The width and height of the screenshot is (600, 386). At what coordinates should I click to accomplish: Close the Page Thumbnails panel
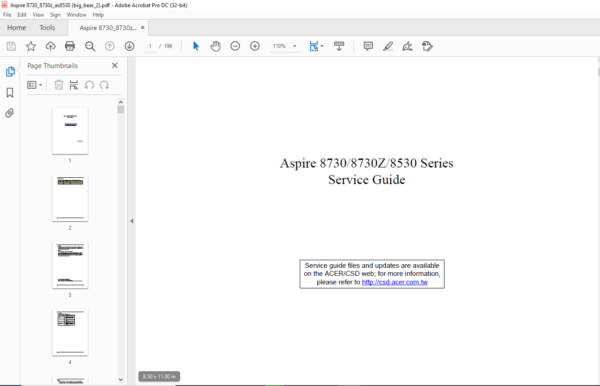tap(114, 65)
